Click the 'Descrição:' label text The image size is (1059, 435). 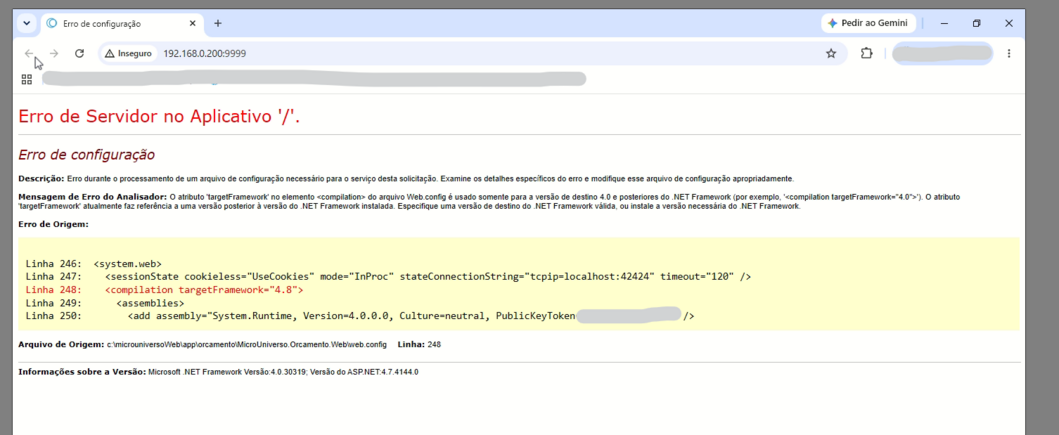41,179
